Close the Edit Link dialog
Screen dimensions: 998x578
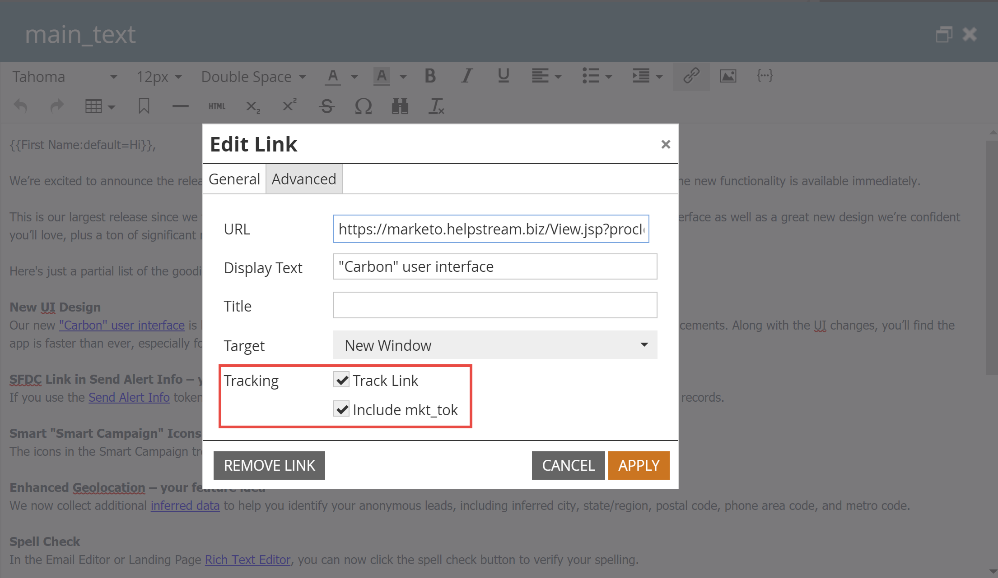tap(666, 145)
